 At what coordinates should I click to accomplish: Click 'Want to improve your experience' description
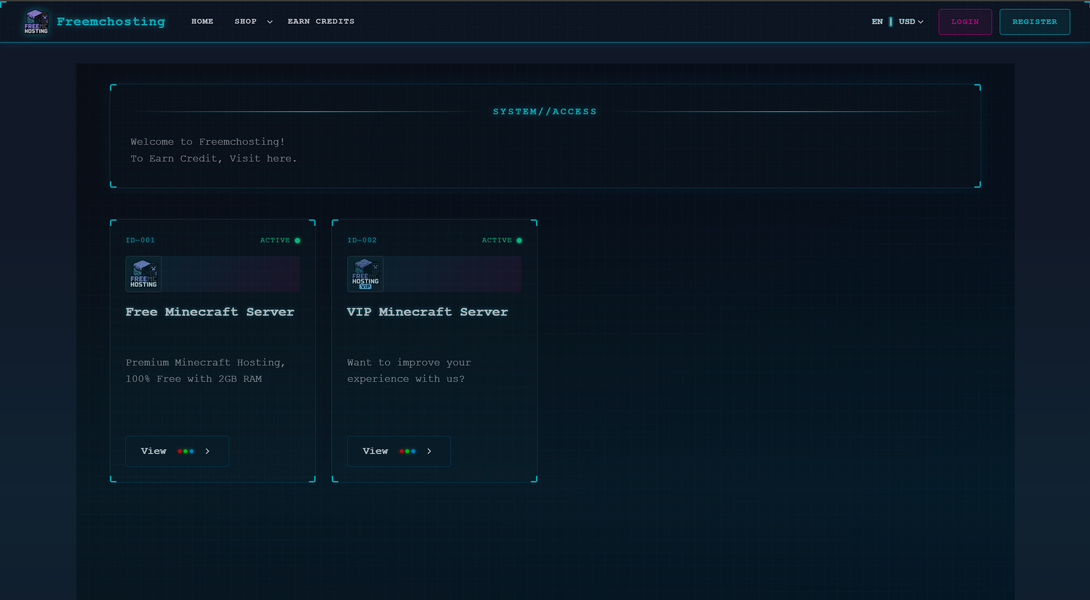409,371
